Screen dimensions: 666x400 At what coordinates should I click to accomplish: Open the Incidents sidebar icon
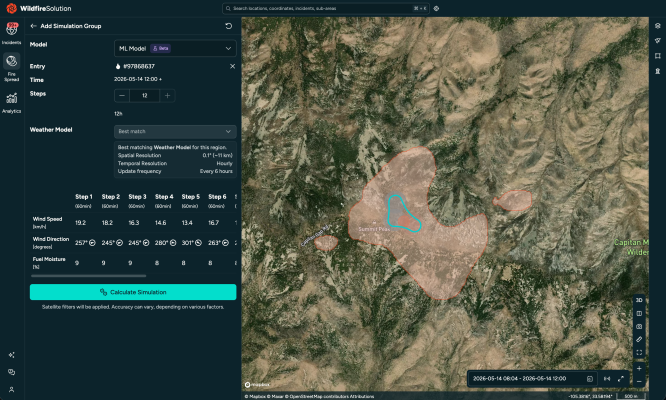coord(11,33)
